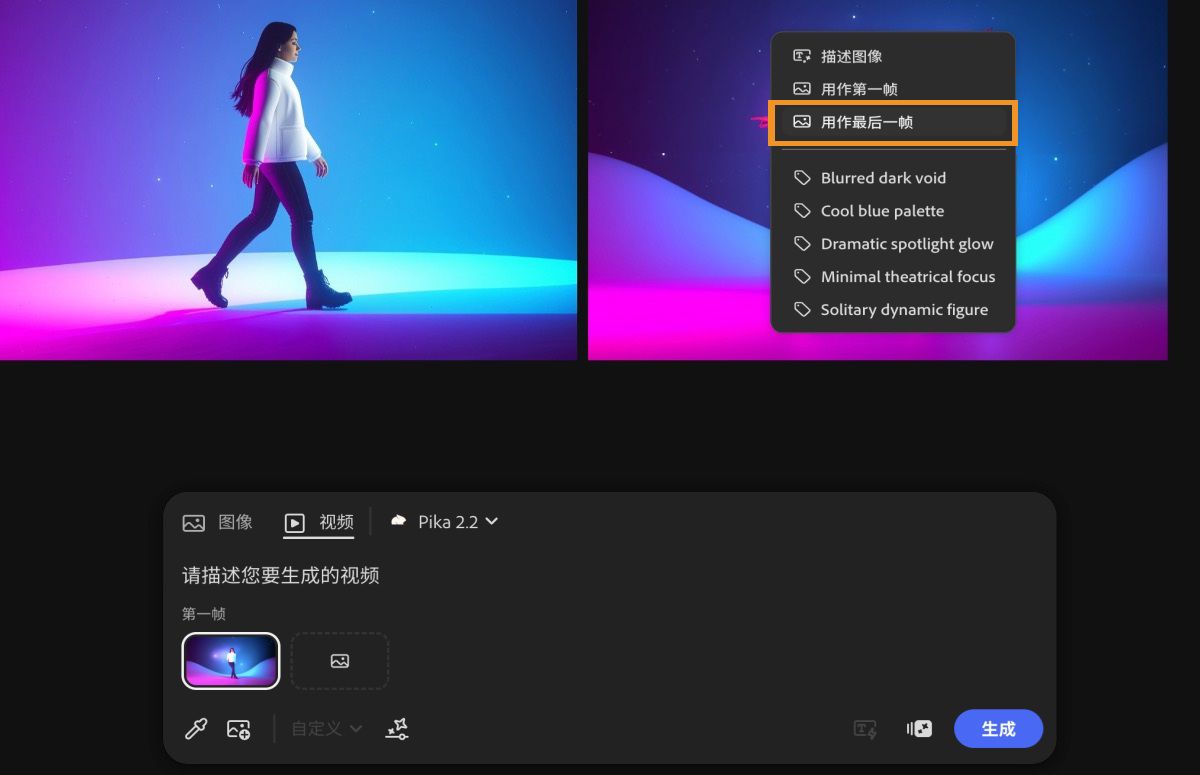
Task: Switch to the 图像 tab
Action: (x=218, y=522)
